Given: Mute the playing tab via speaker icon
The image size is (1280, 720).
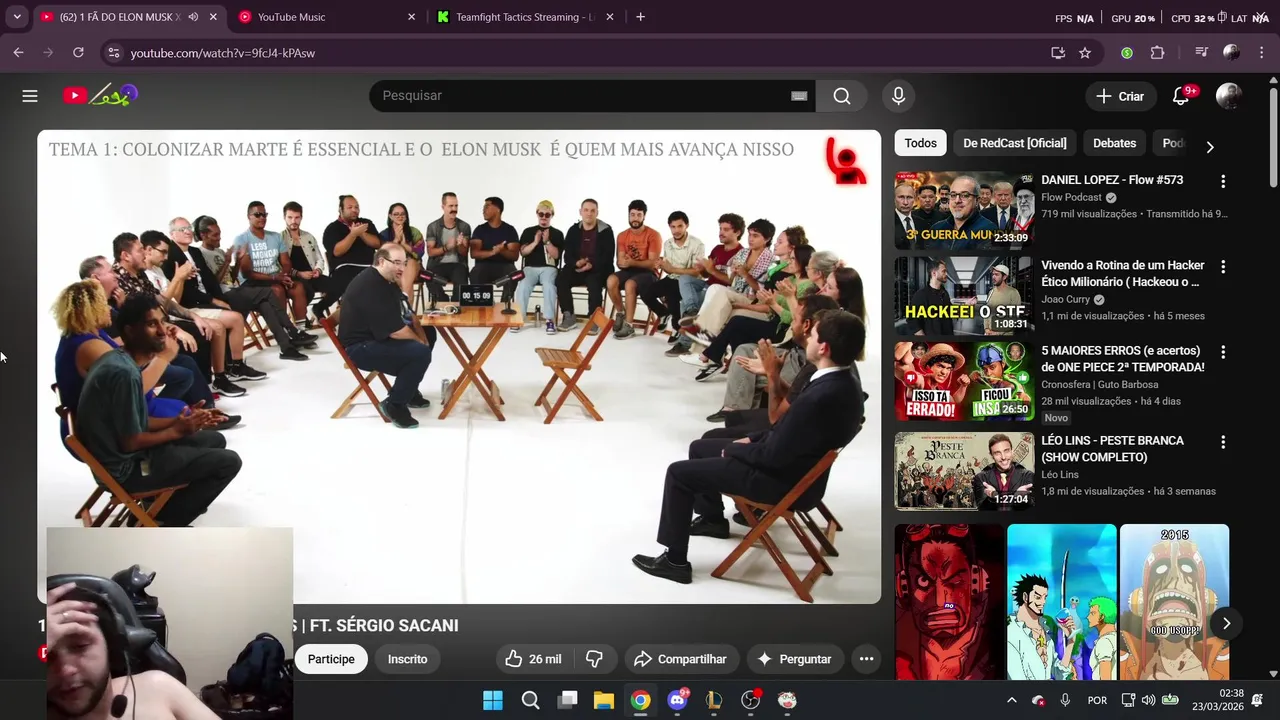Looking at the screenshot, I should point(193,17).
